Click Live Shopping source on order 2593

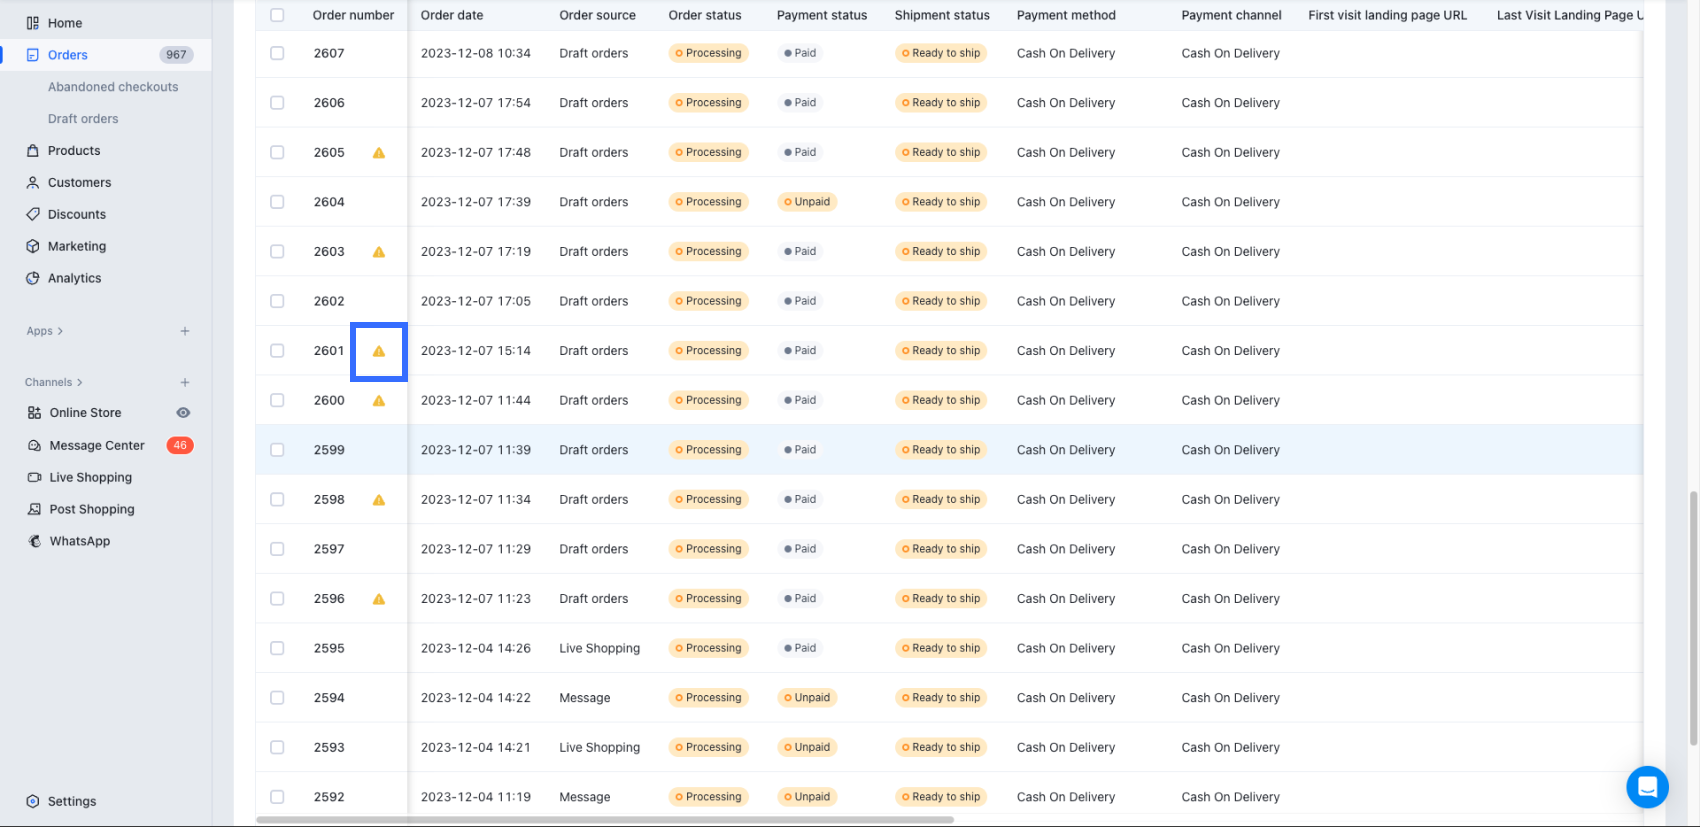tap(600, 747)
